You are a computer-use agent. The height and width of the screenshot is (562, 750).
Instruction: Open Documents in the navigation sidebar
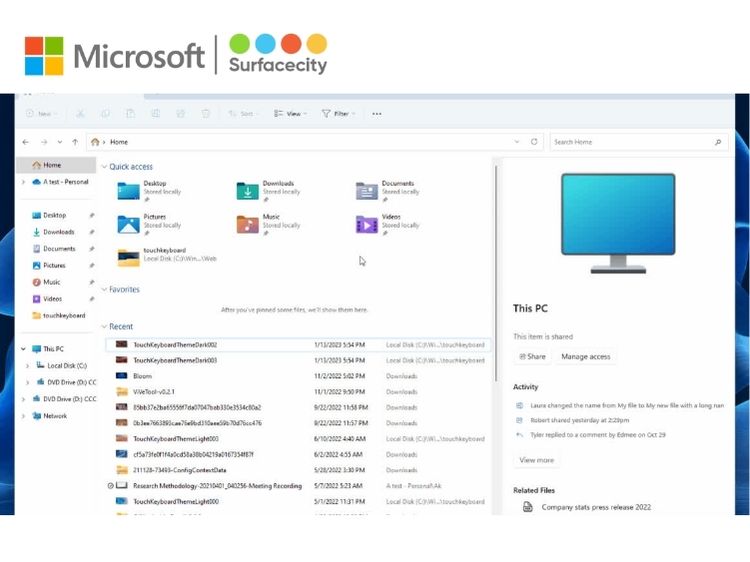tap(58, 249)
